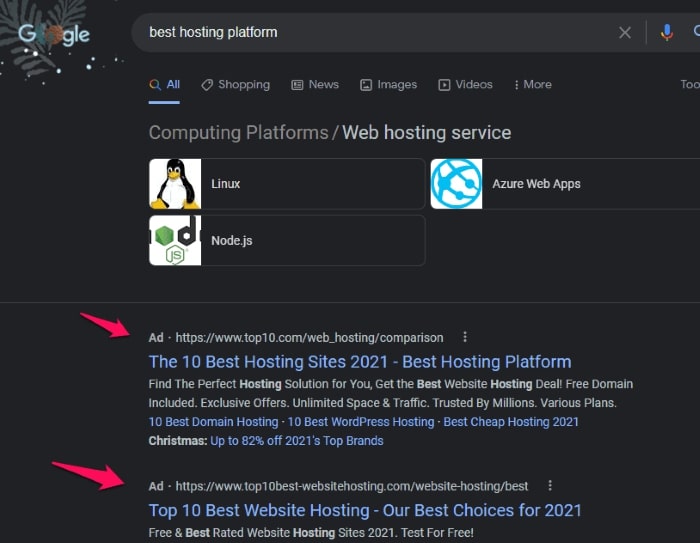Click the Azure Web Apps globe icon
This screenshot has width=700, height=543.
click(456, 184)
